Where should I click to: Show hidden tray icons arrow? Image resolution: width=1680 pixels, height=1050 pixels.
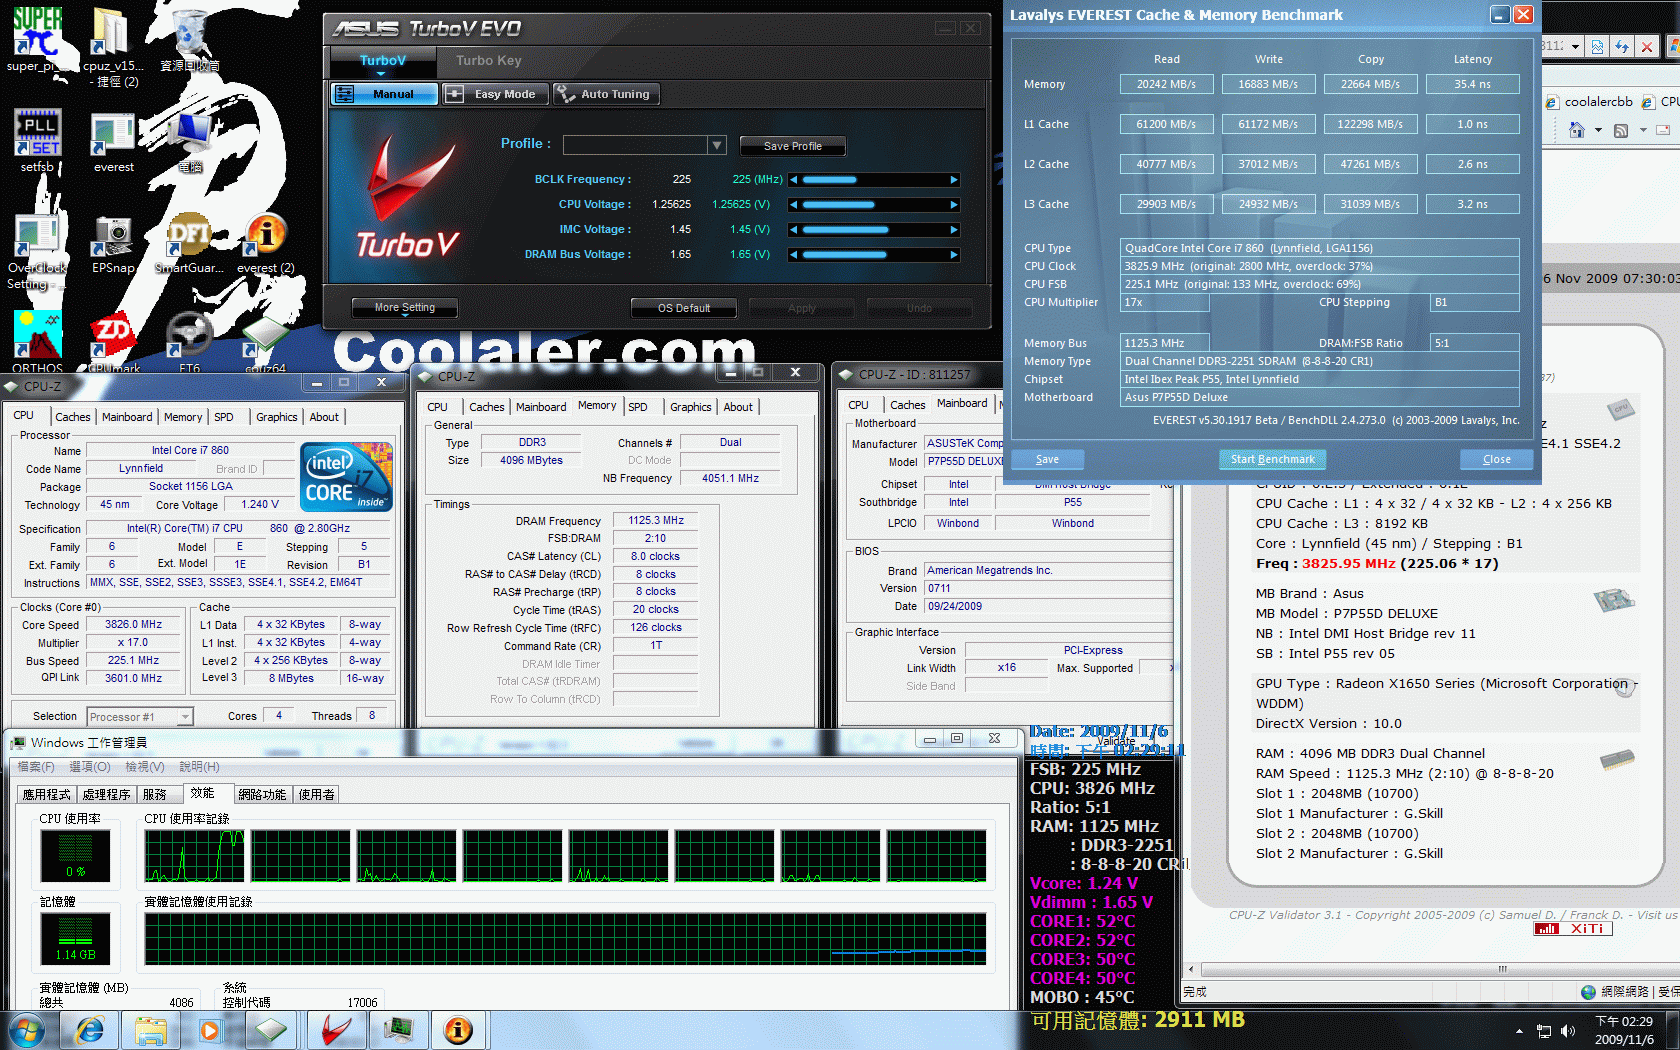[x=1519, y=1031]
